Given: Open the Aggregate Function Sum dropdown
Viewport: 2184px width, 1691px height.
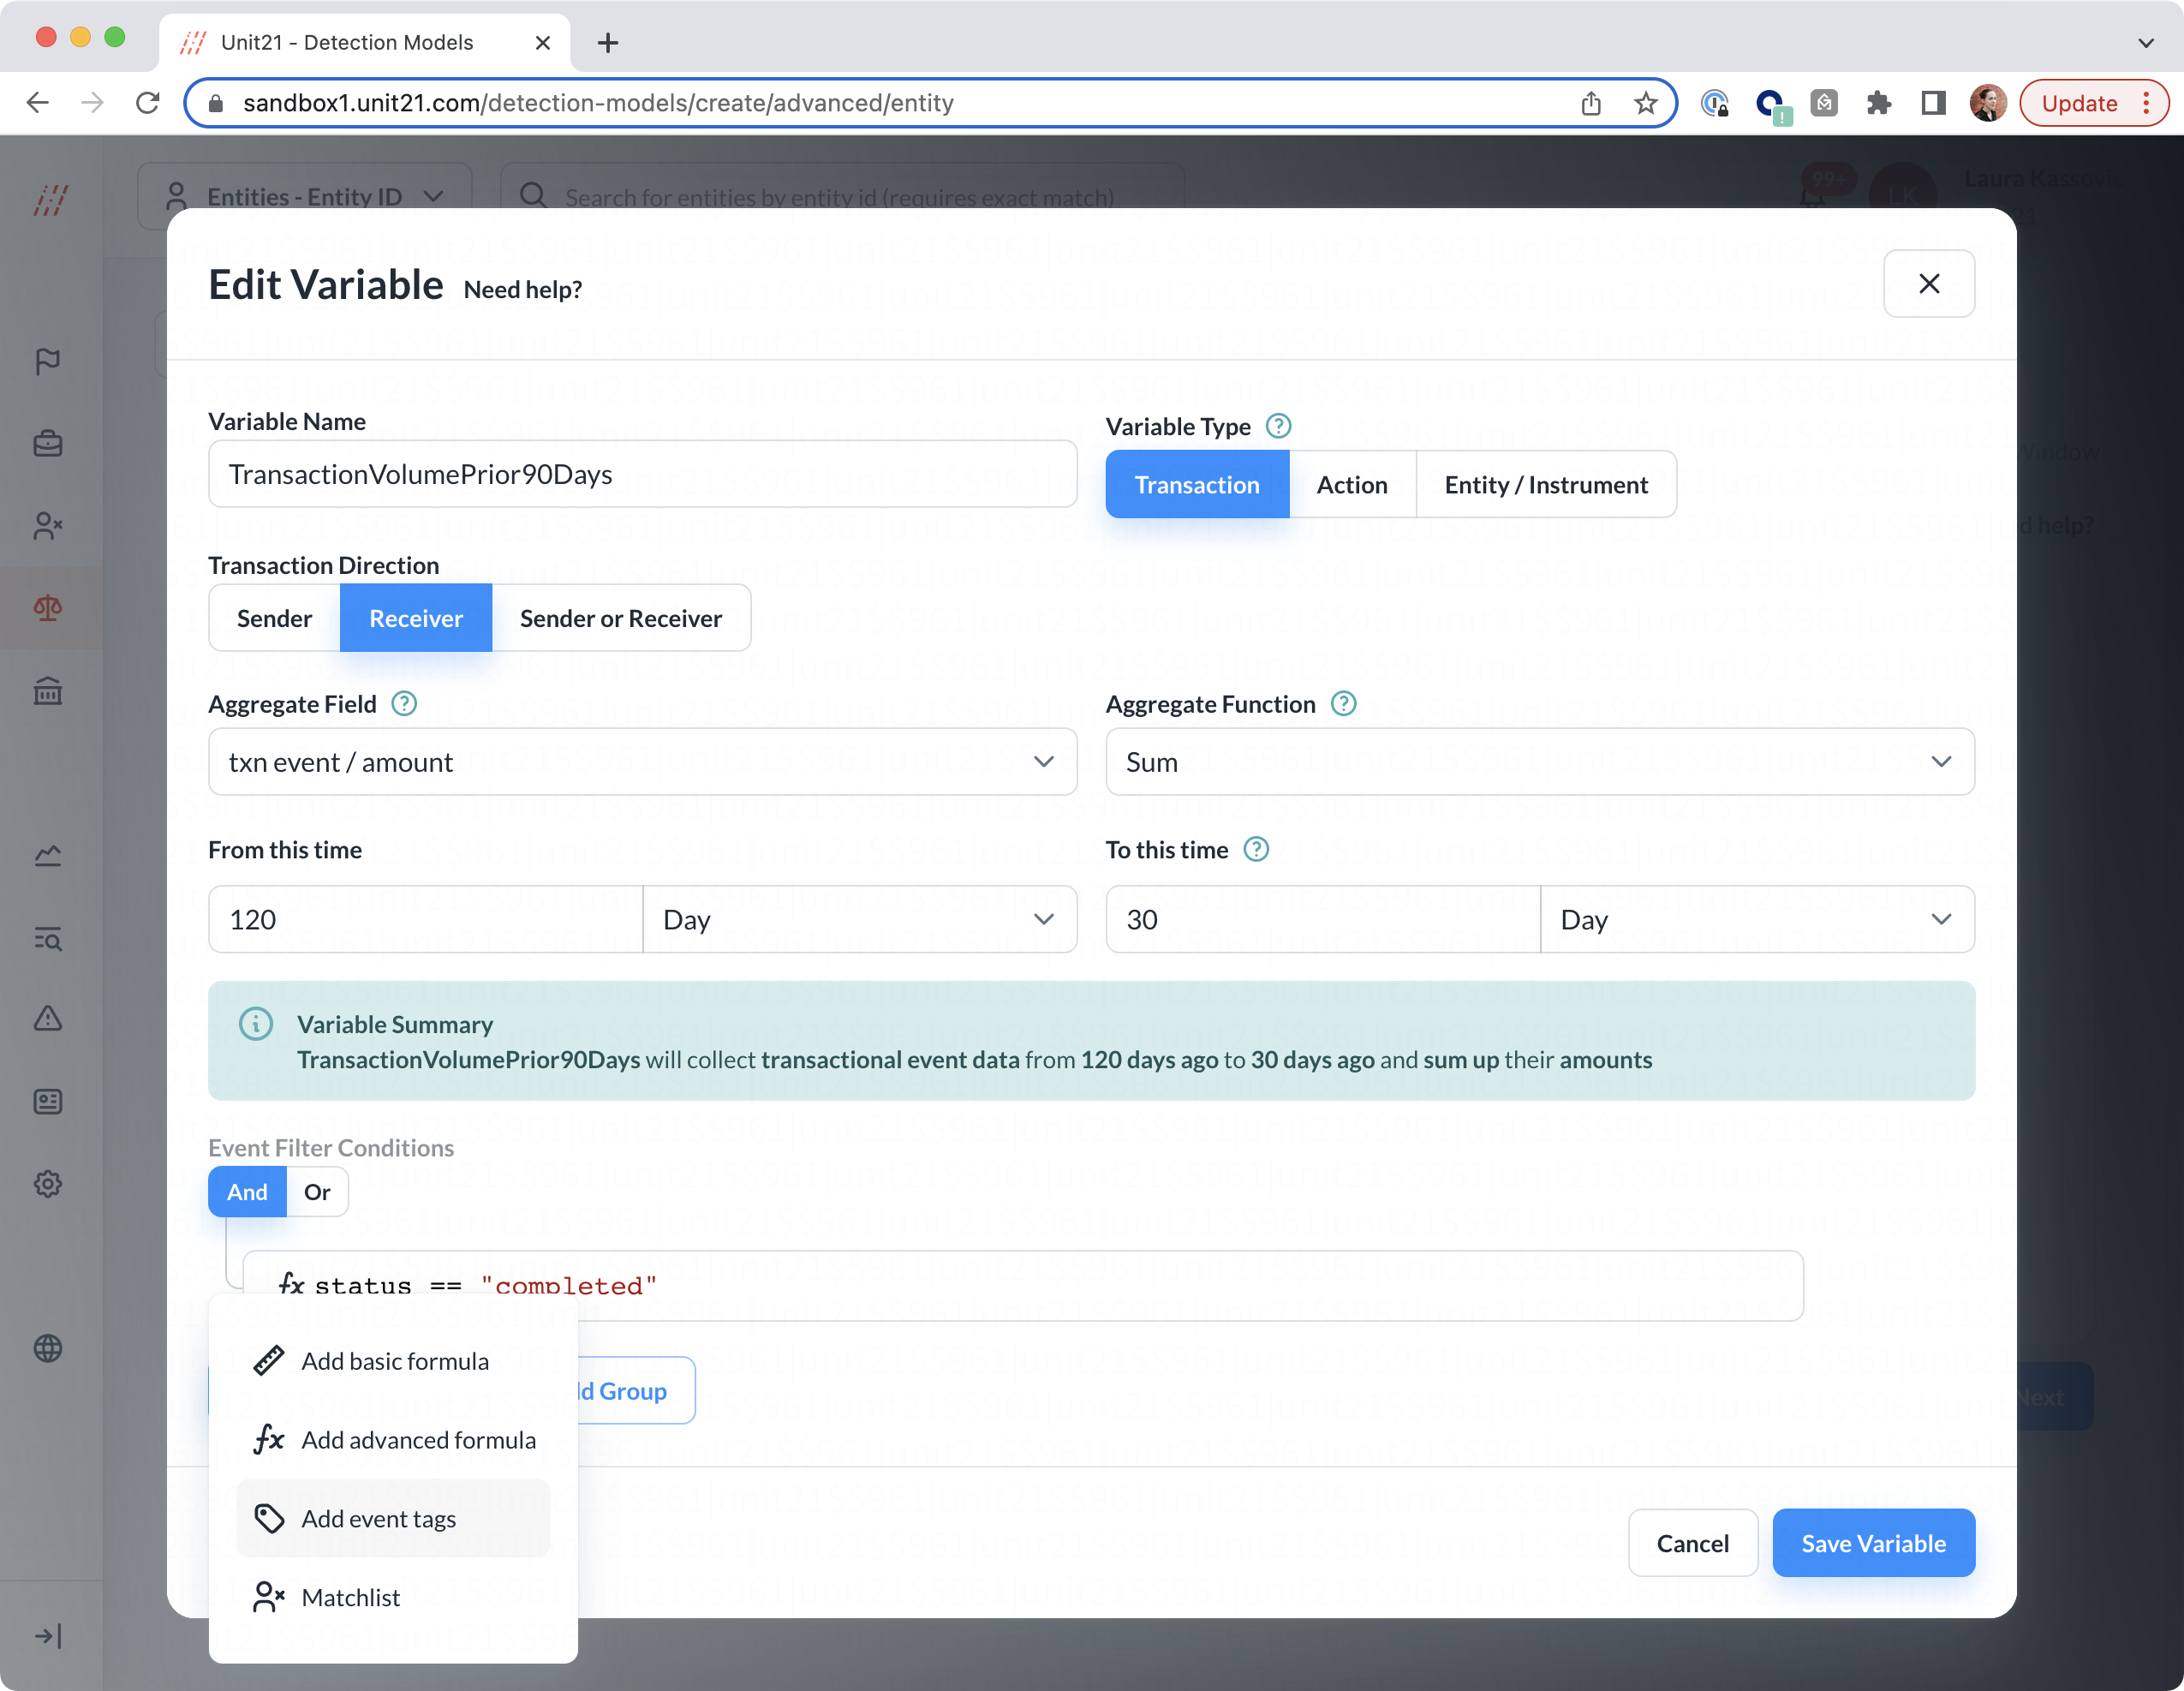Looking at the screenshot, I should point(1539,762).
